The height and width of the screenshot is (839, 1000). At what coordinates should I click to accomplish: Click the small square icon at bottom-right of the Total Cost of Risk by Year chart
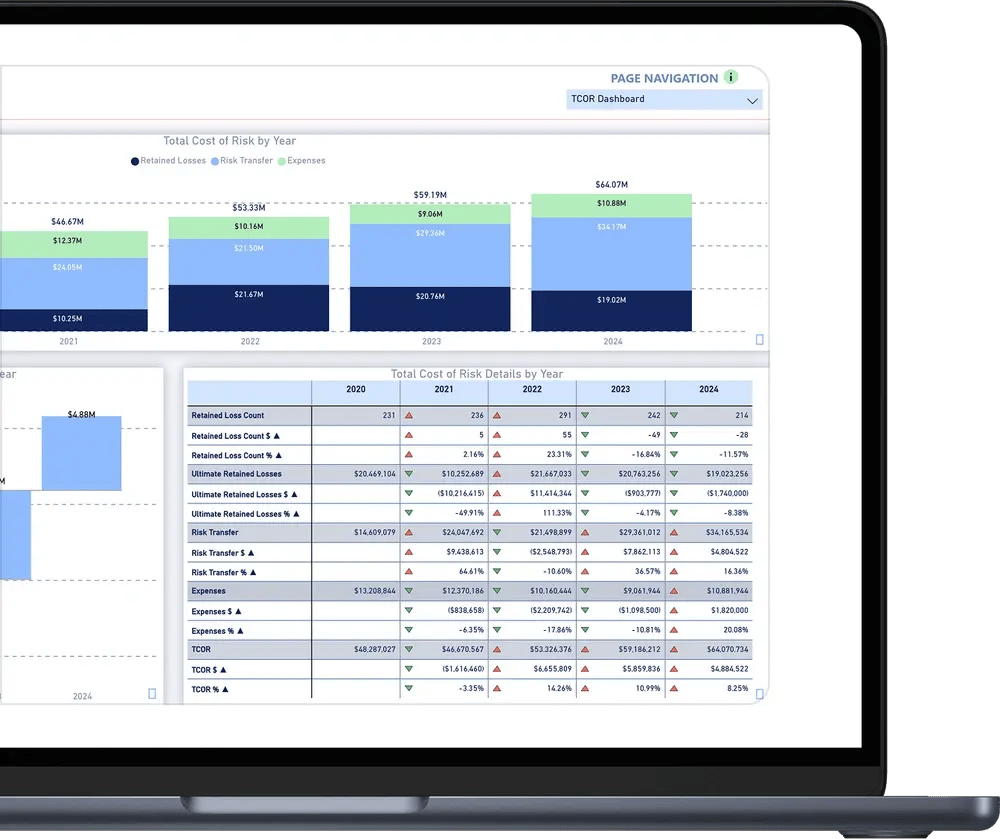tap(759, 340)
